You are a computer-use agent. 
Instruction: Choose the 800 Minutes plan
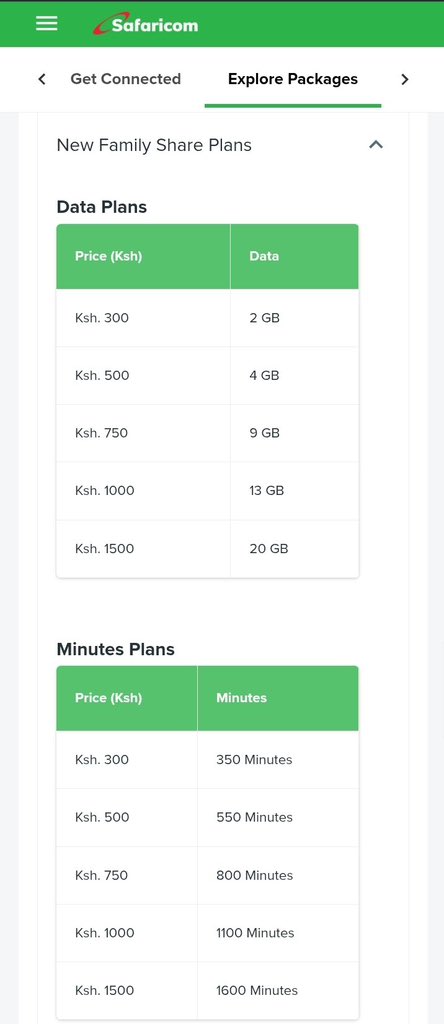208,875
